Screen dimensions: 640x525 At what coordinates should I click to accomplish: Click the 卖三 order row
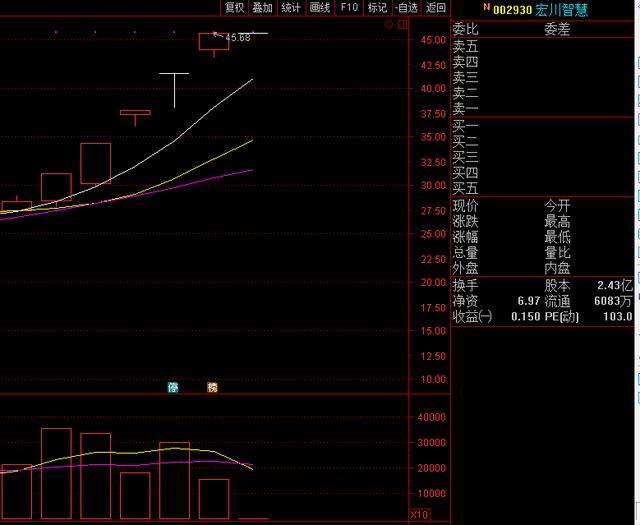[543, 78]
